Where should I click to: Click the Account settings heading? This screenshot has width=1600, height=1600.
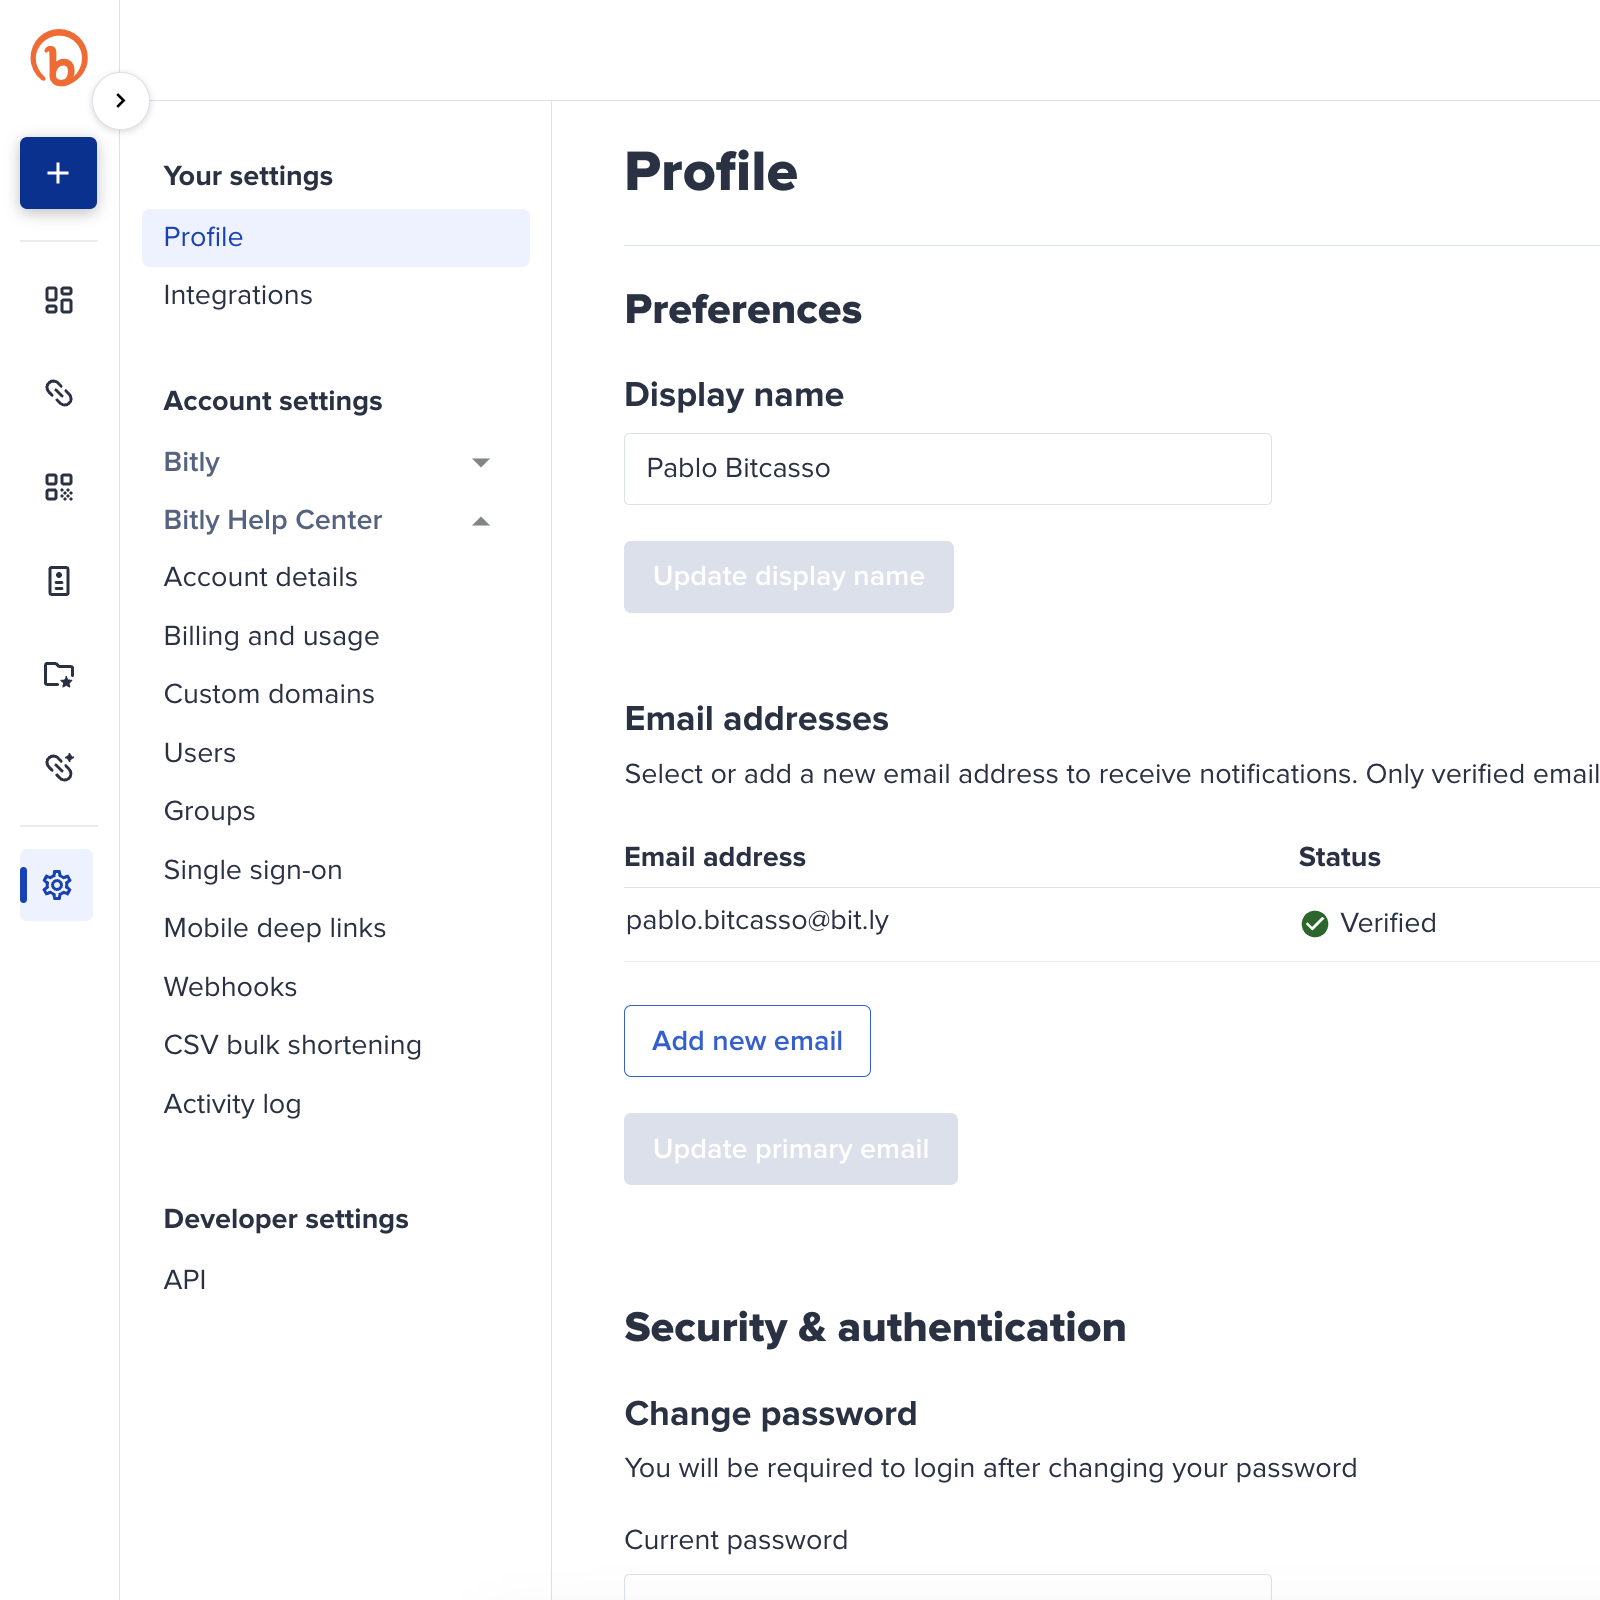(273, 401)
